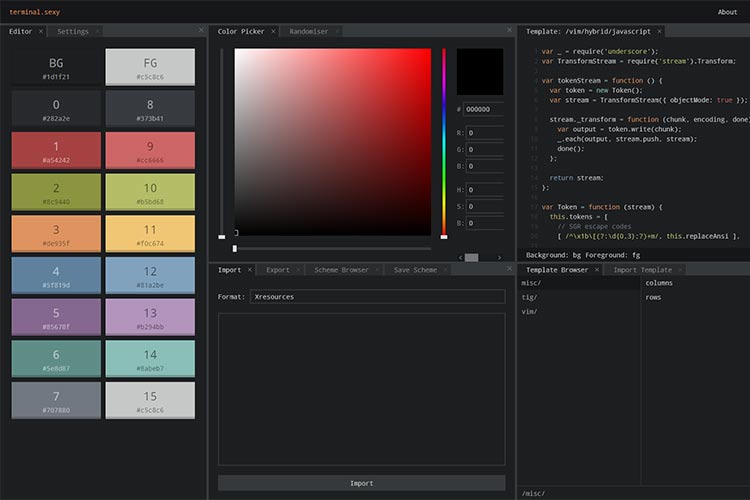The width and height of the screenshot is (750, 500).
Task: Click the color picker scrollbar right arrow
Action: 499,257
